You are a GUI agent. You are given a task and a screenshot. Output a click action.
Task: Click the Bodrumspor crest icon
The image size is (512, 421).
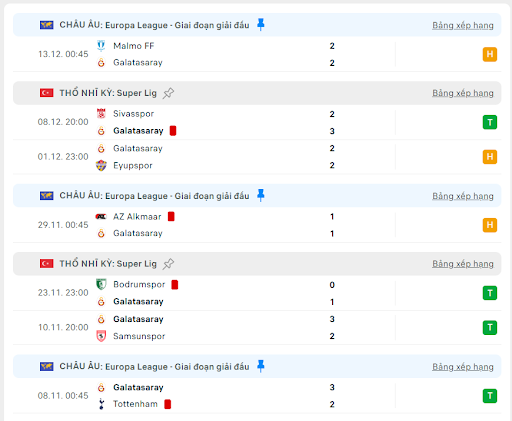[x=101, y=284]
